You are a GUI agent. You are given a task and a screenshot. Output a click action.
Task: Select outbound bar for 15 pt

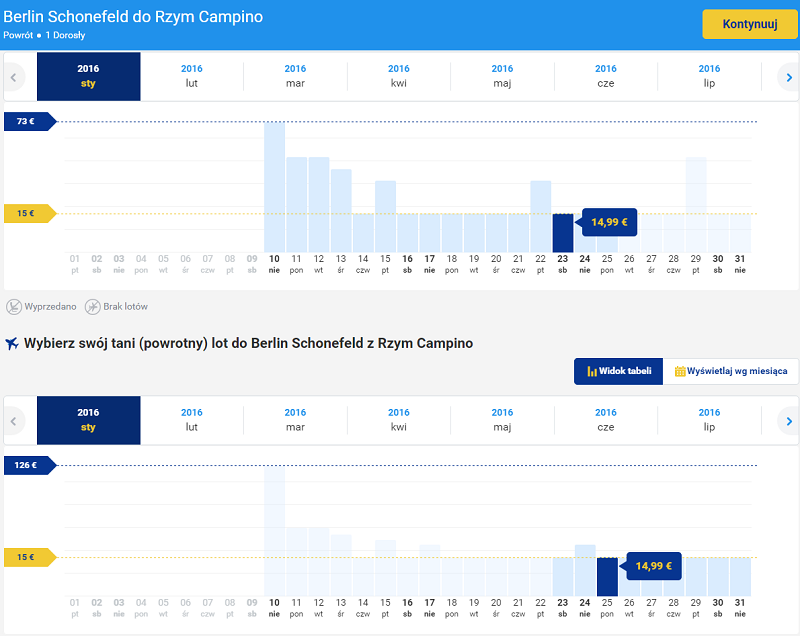click(x=385, y=216)
